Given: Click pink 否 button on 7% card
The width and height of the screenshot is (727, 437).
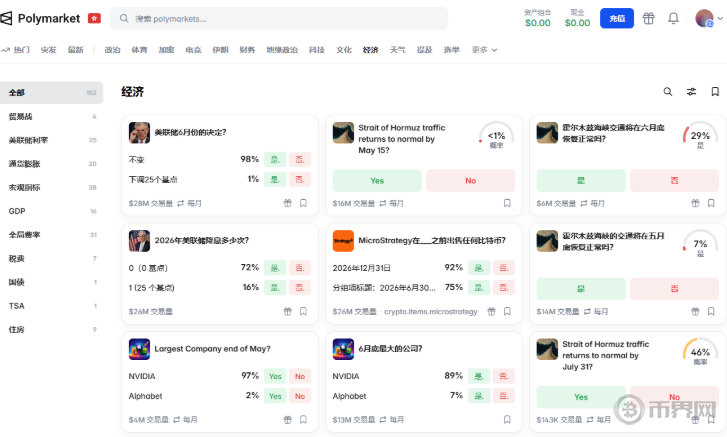Looking at the screenshot, I should [674, 289].
